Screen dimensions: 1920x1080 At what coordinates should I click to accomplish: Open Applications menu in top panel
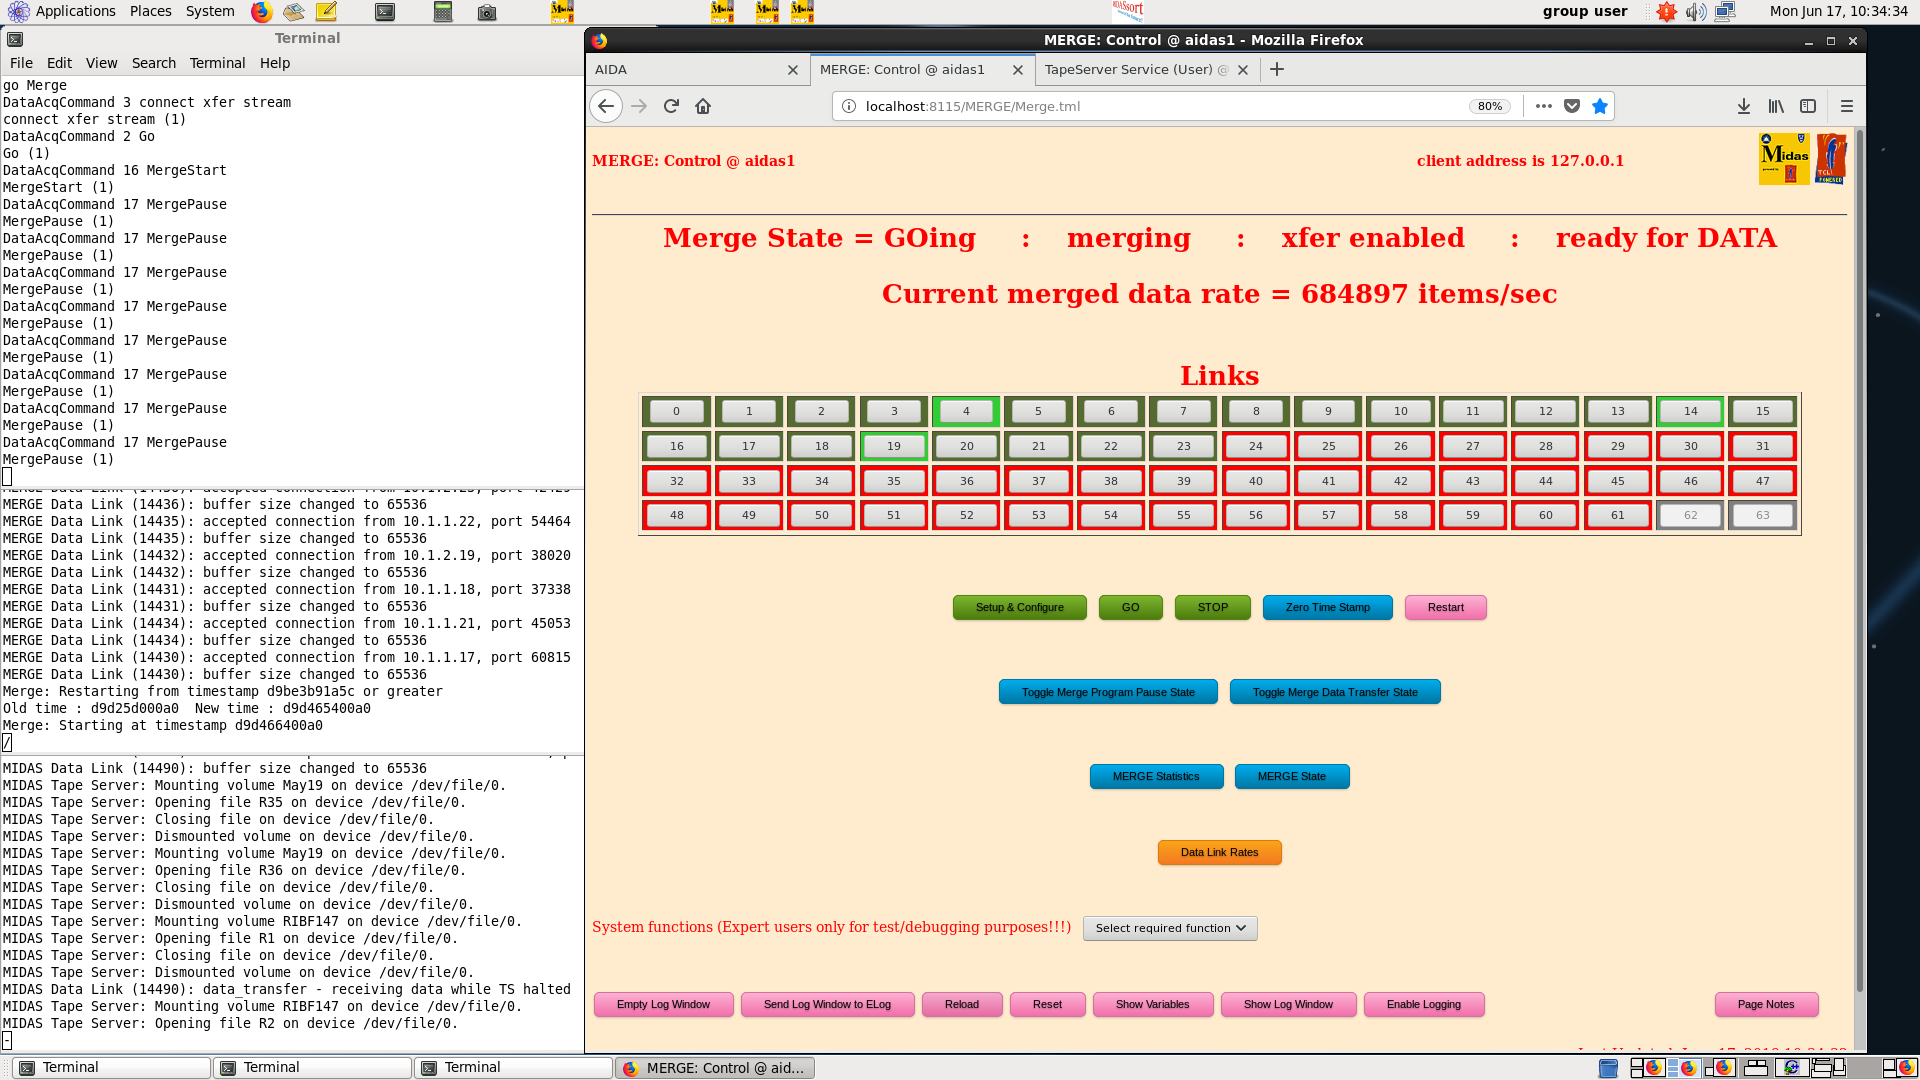(x=75, y=11)
